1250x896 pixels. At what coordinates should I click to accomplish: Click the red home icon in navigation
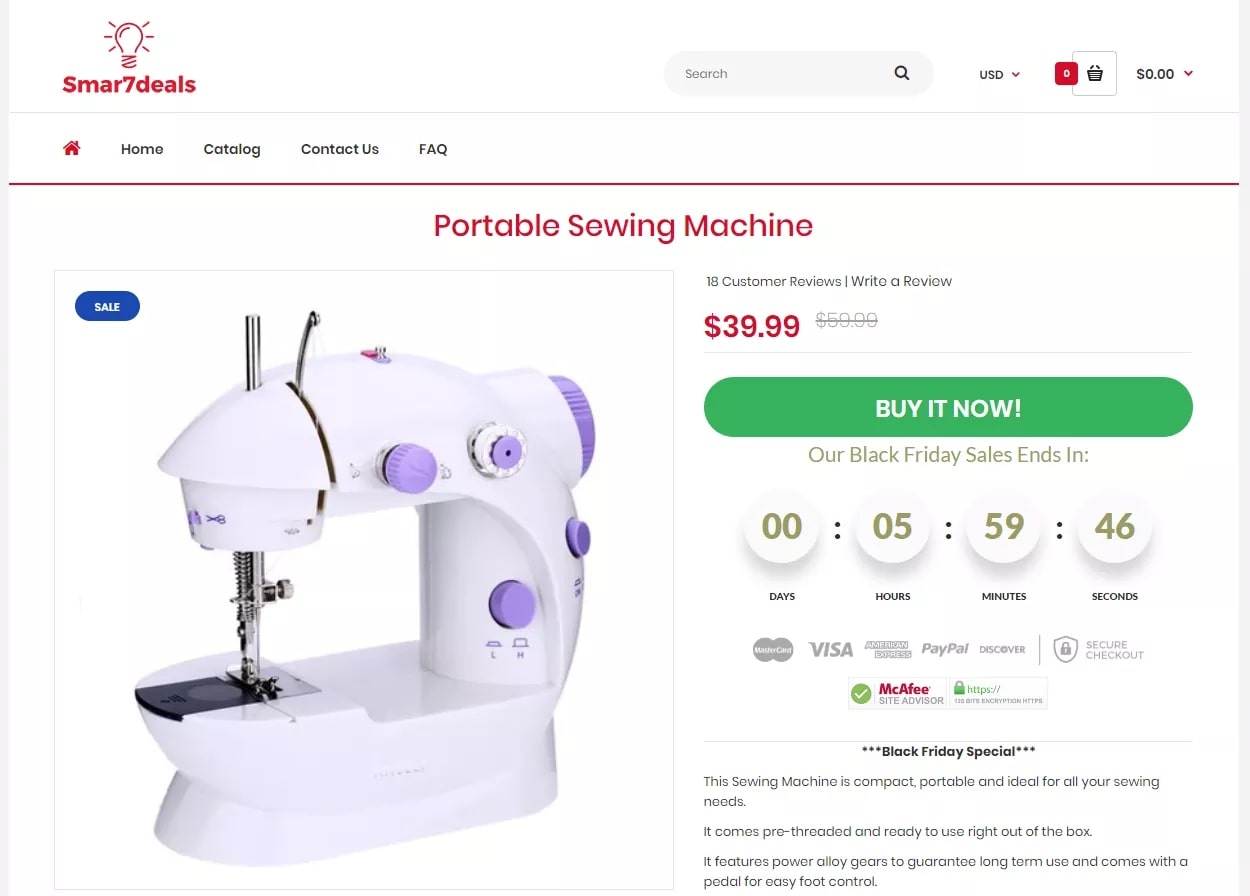tap(71, 148)
